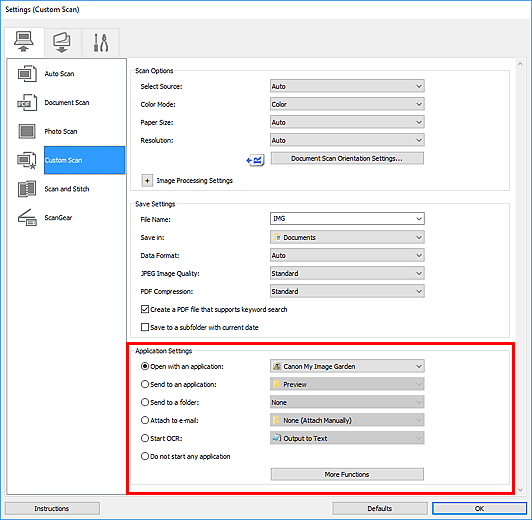Viewport: 532px width, 520px height.
Task: Switch to Scanning from a Computer tab
Action: pos(24,42)
